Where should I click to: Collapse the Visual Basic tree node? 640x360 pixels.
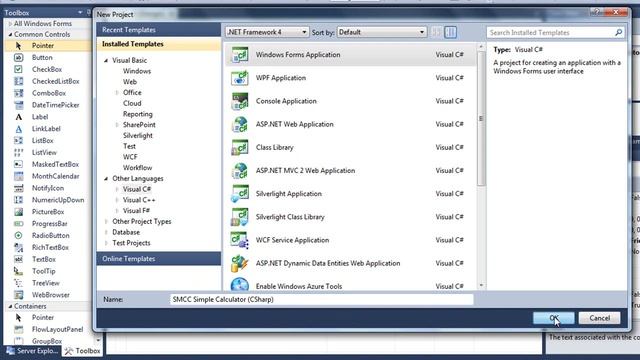coord(106,60)
